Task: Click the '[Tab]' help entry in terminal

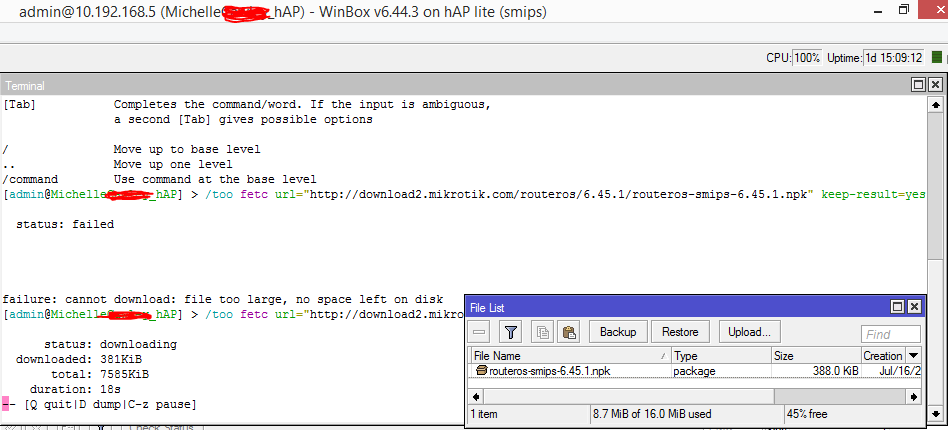Action: click(19, 105)
